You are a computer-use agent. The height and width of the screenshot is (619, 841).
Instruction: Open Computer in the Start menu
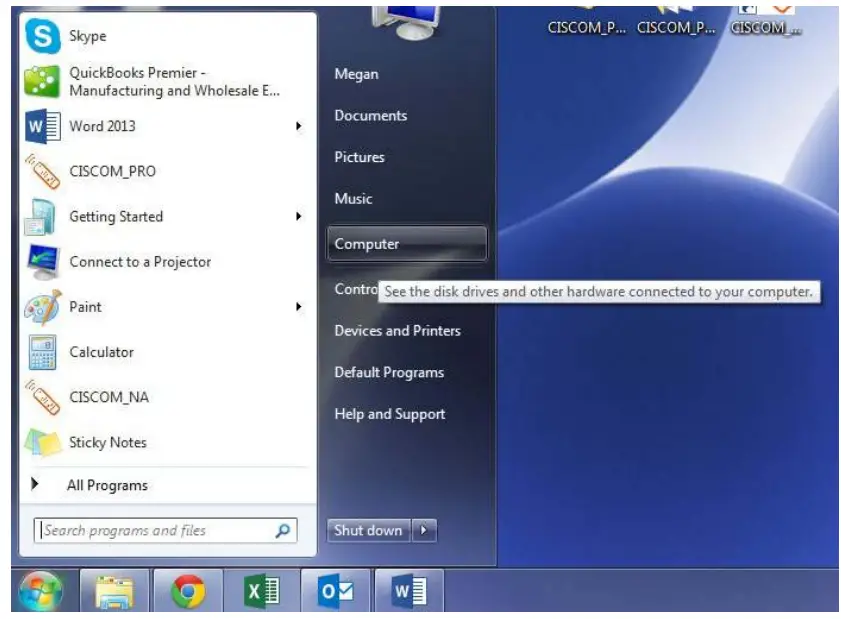pos(407,244)
